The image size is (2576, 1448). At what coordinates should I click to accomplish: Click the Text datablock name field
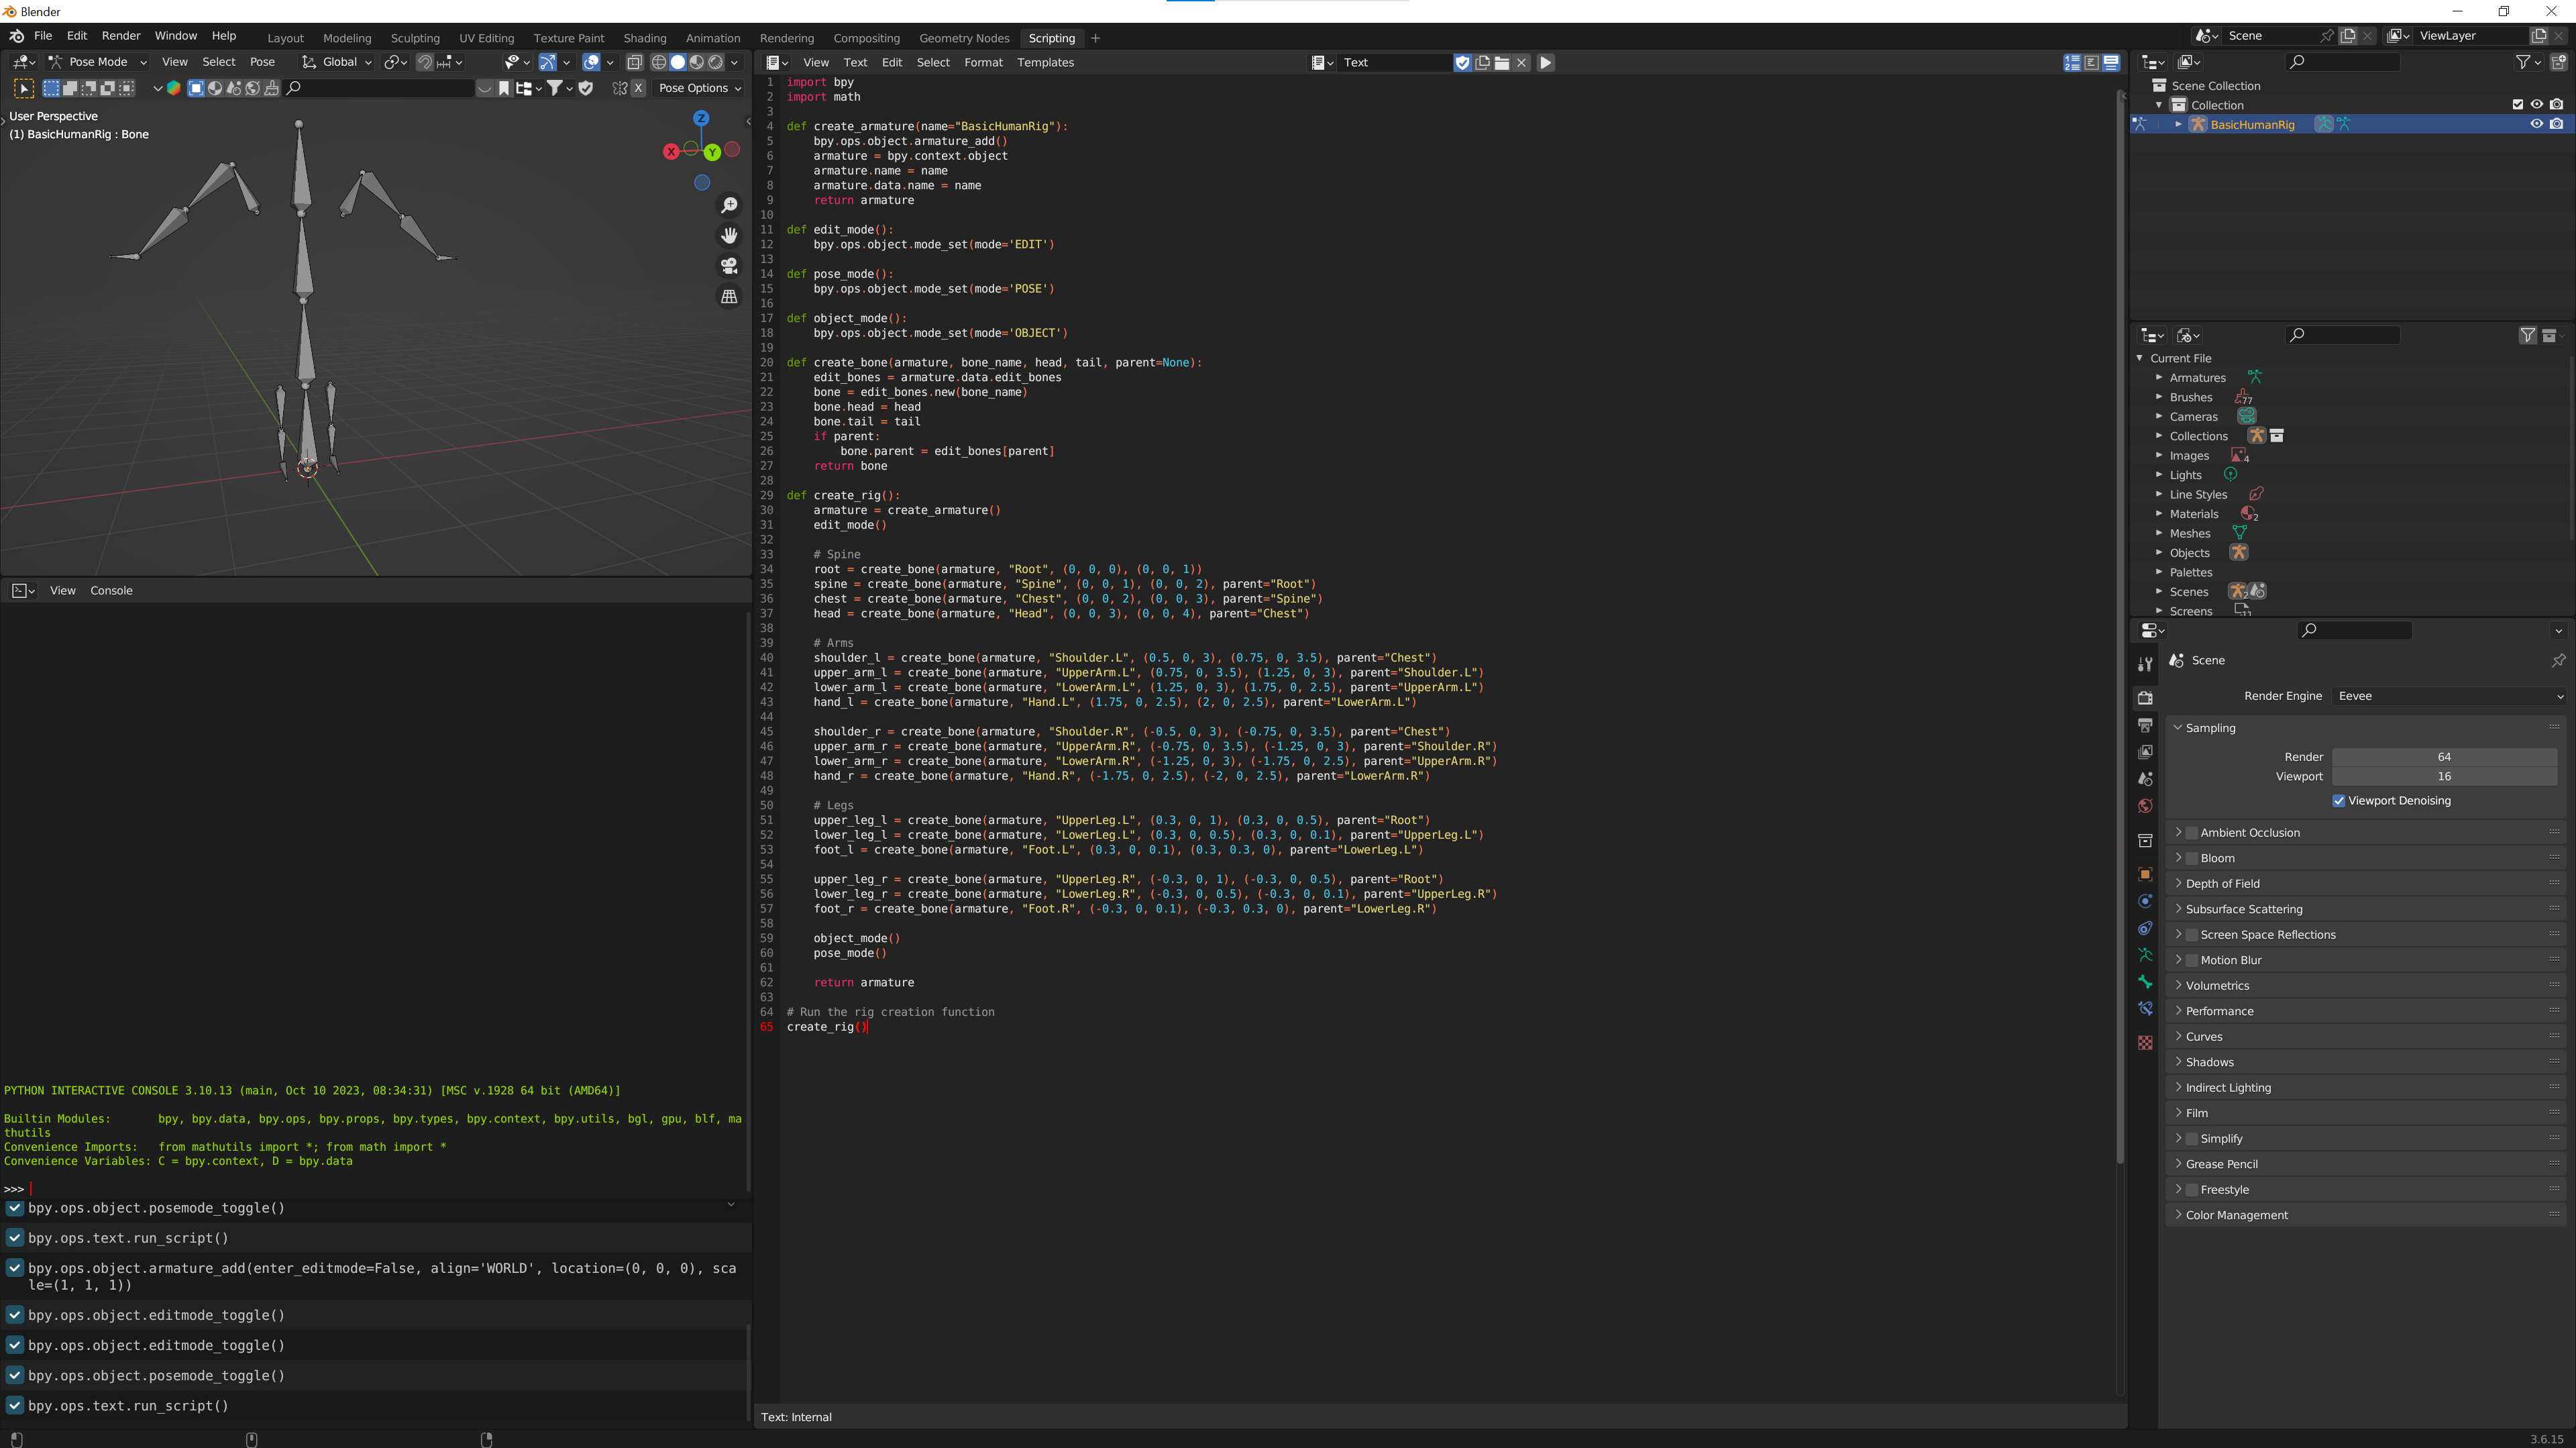(1394, 62)
